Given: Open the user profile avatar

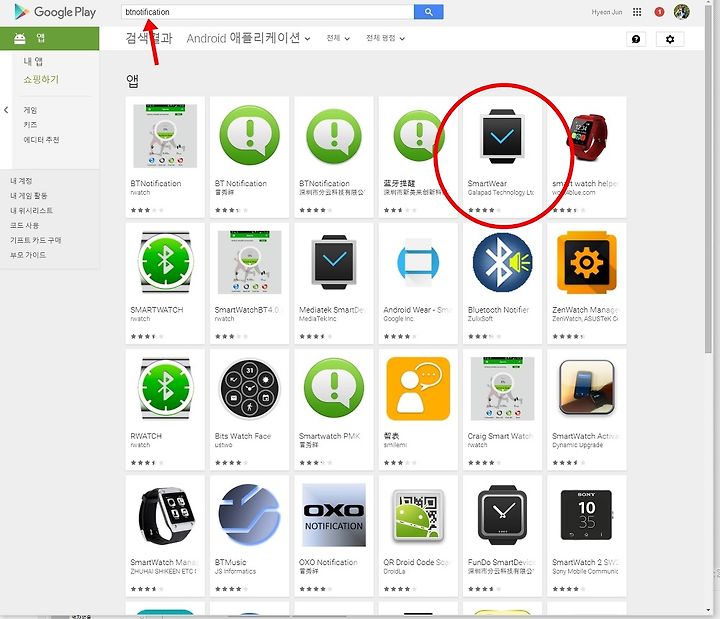Looking at the screenshot, I should (x=681, y=12).
